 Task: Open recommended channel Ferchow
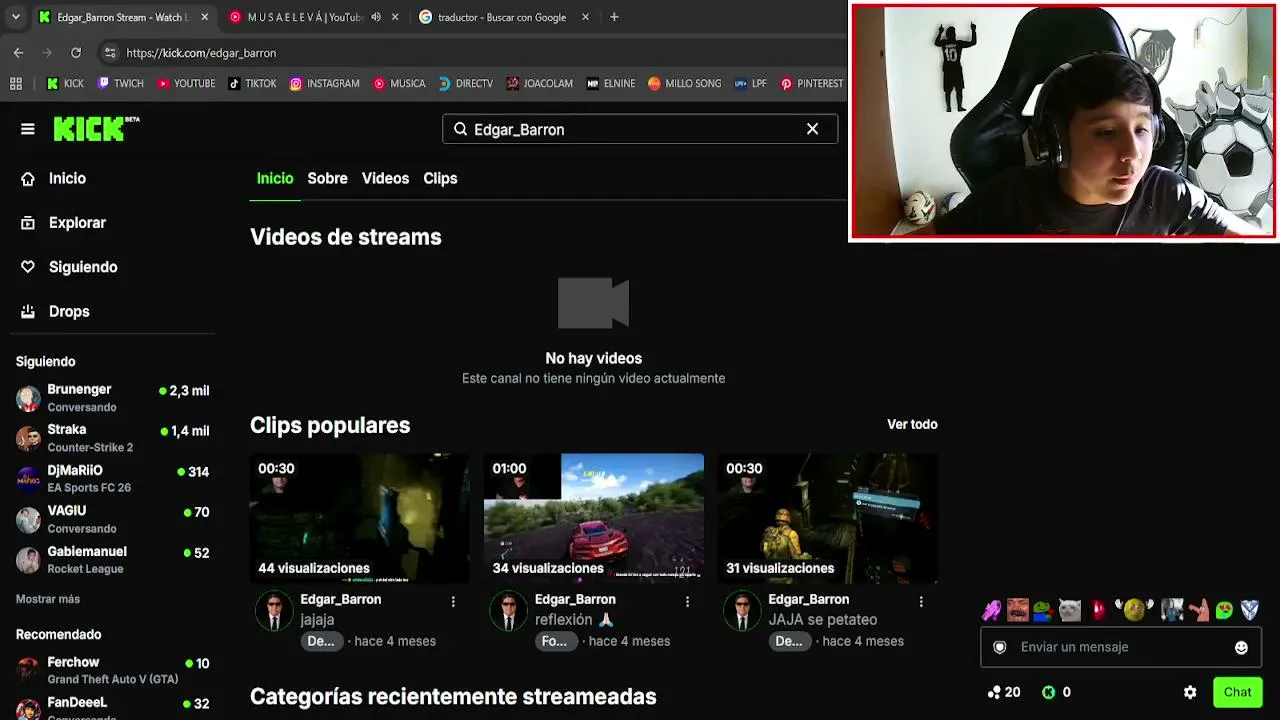pos(112,670)
